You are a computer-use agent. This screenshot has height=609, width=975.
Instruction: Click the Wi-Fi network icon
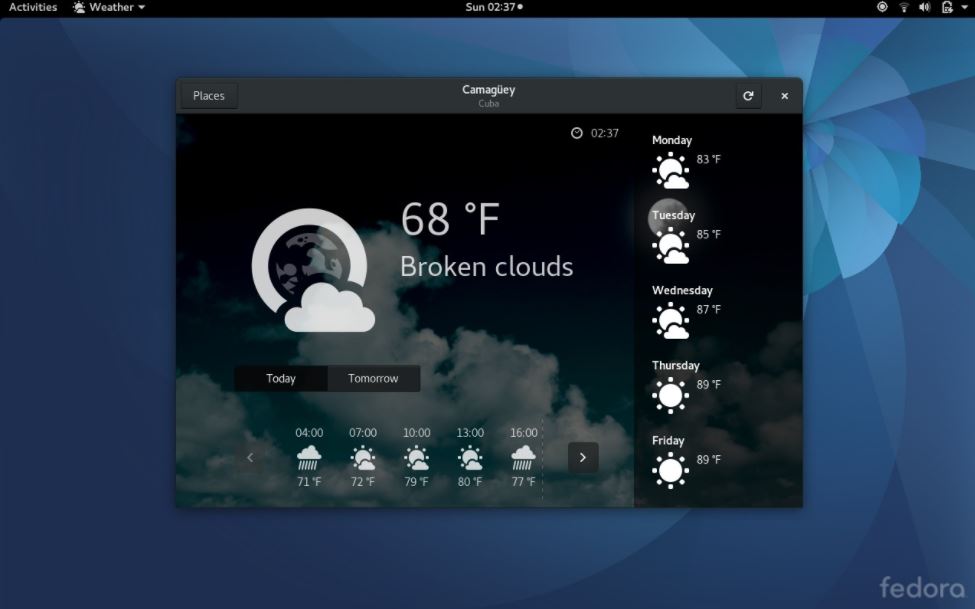point(903,7)
